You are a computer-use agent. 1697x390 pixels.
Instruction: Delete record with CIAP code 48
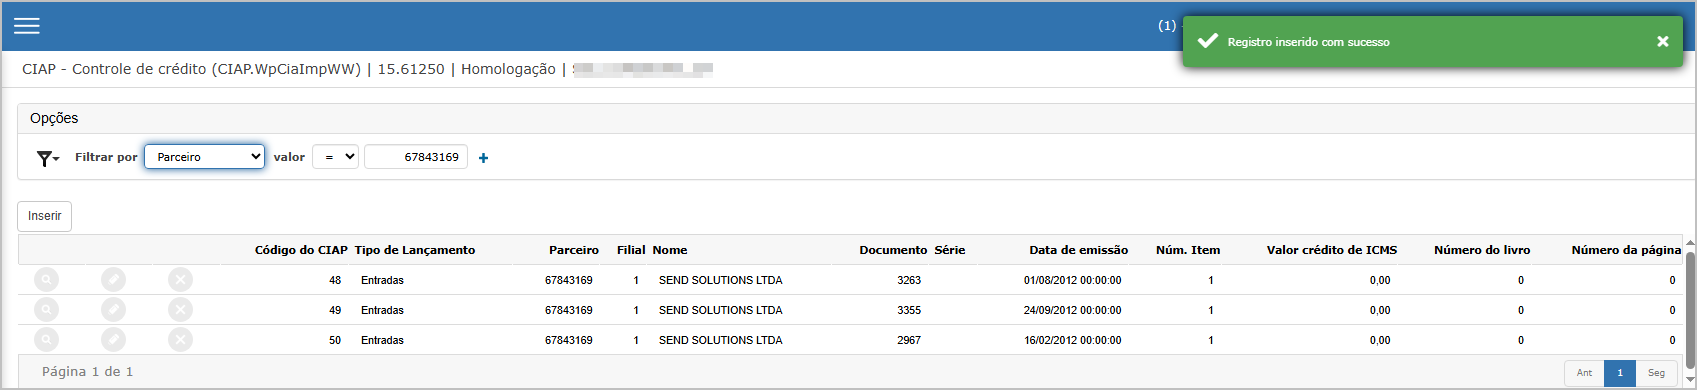(x=180, y=280)
